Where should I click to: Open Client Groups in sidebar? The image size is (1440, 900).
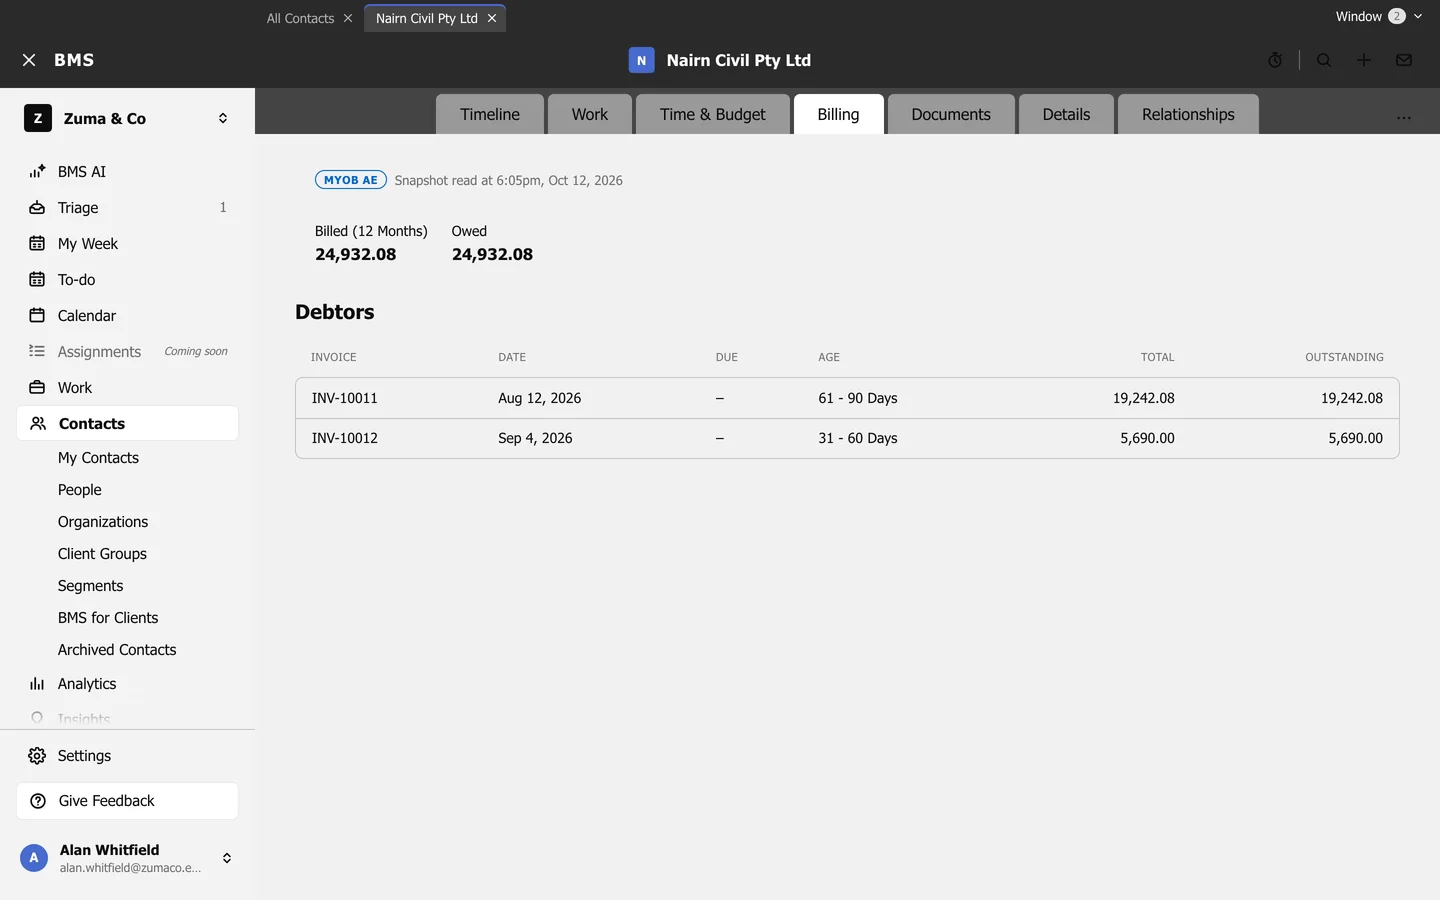tap(102, 554)
